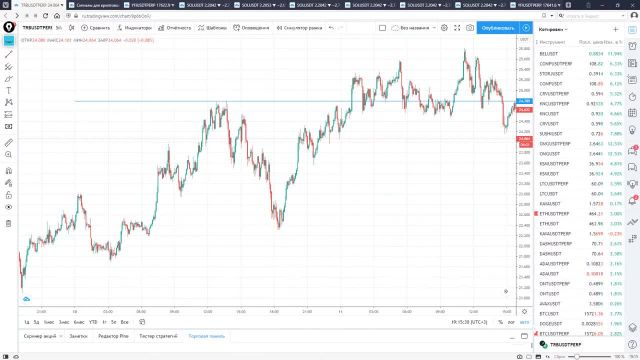Create an alert via Оповещения
The width and height of the screenshot is (640, 360).
pos(251,28)
